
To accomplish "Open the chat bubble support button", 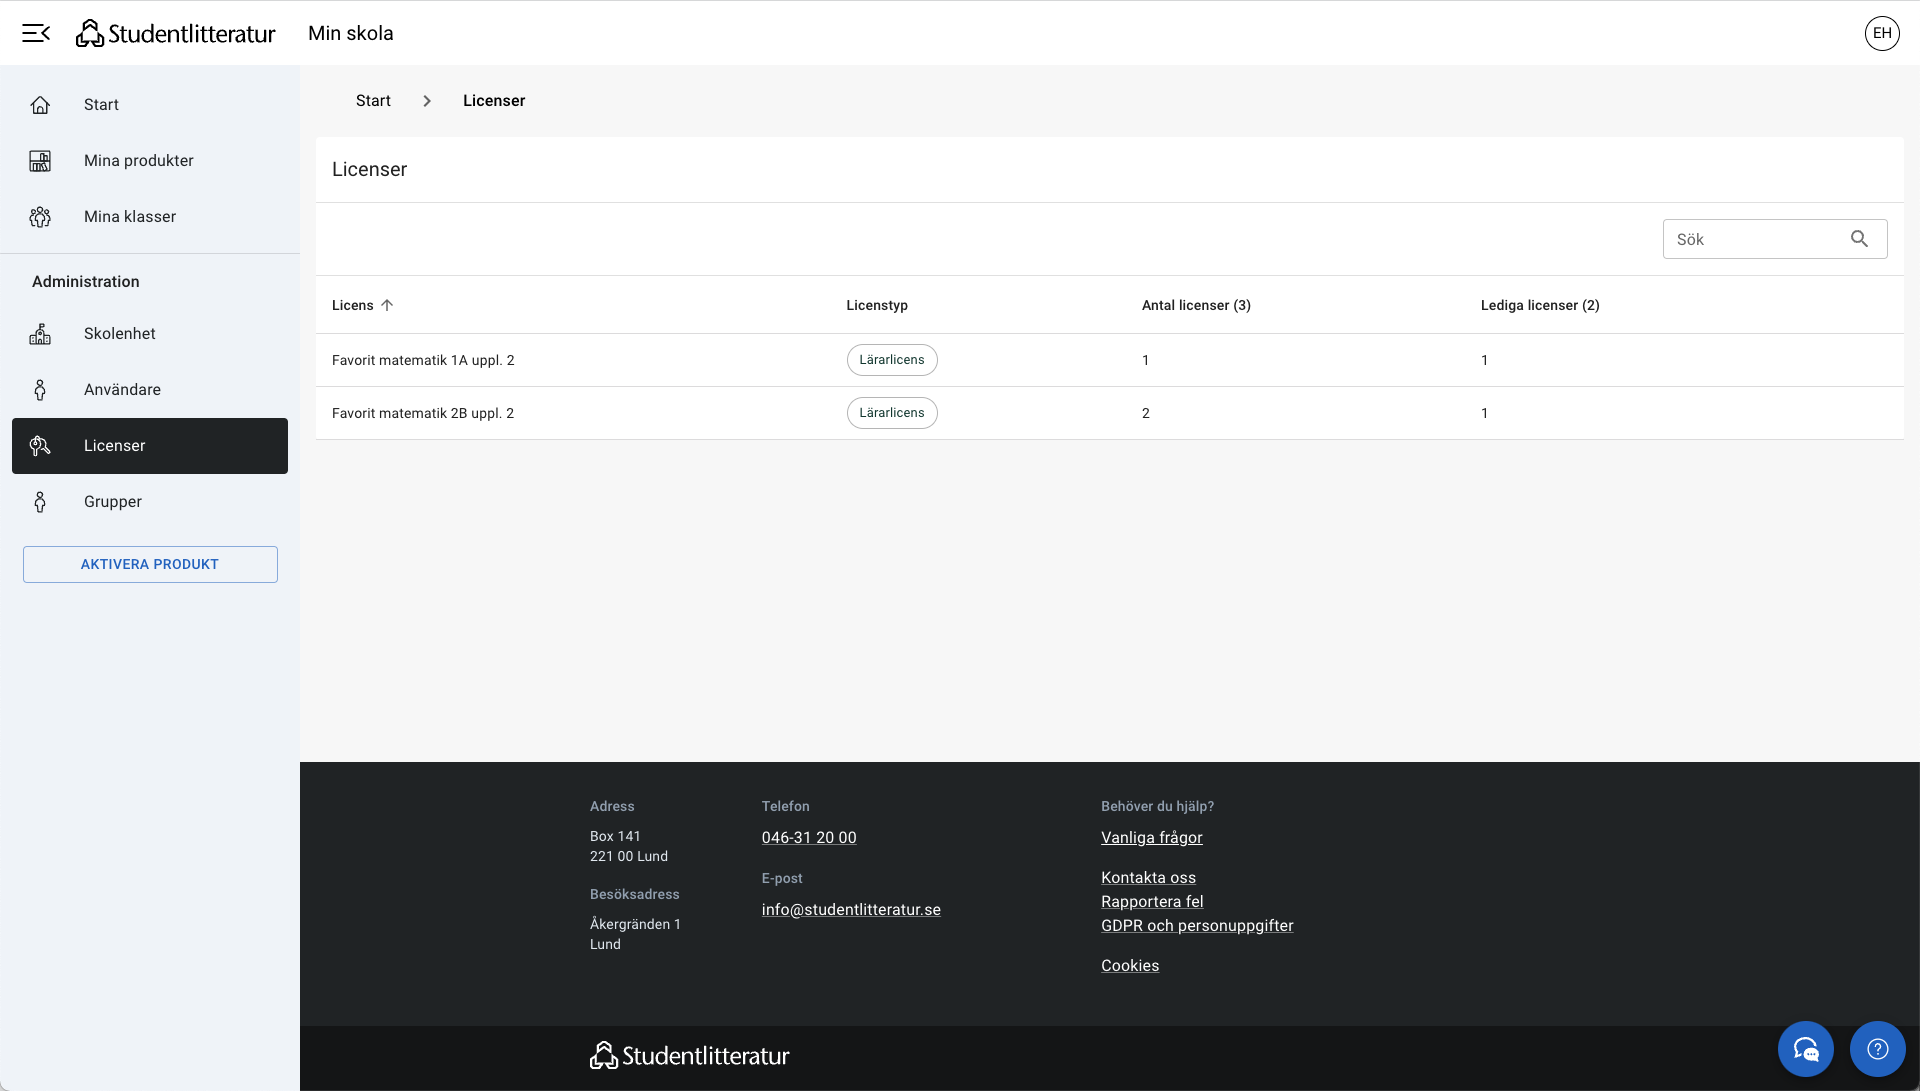I will pos(1805,1048).
